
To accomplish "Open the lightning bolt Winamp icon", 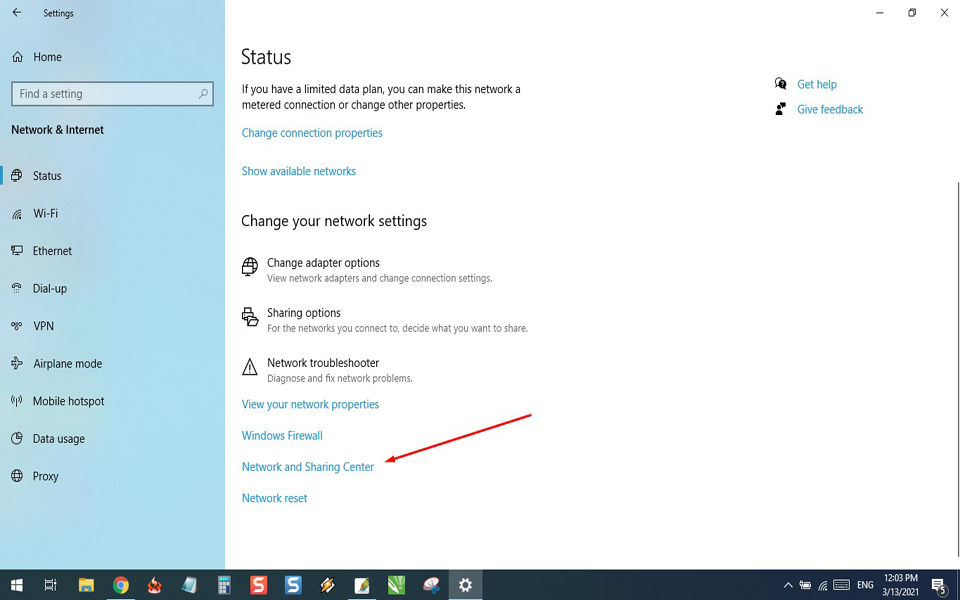I will point(328,585).
